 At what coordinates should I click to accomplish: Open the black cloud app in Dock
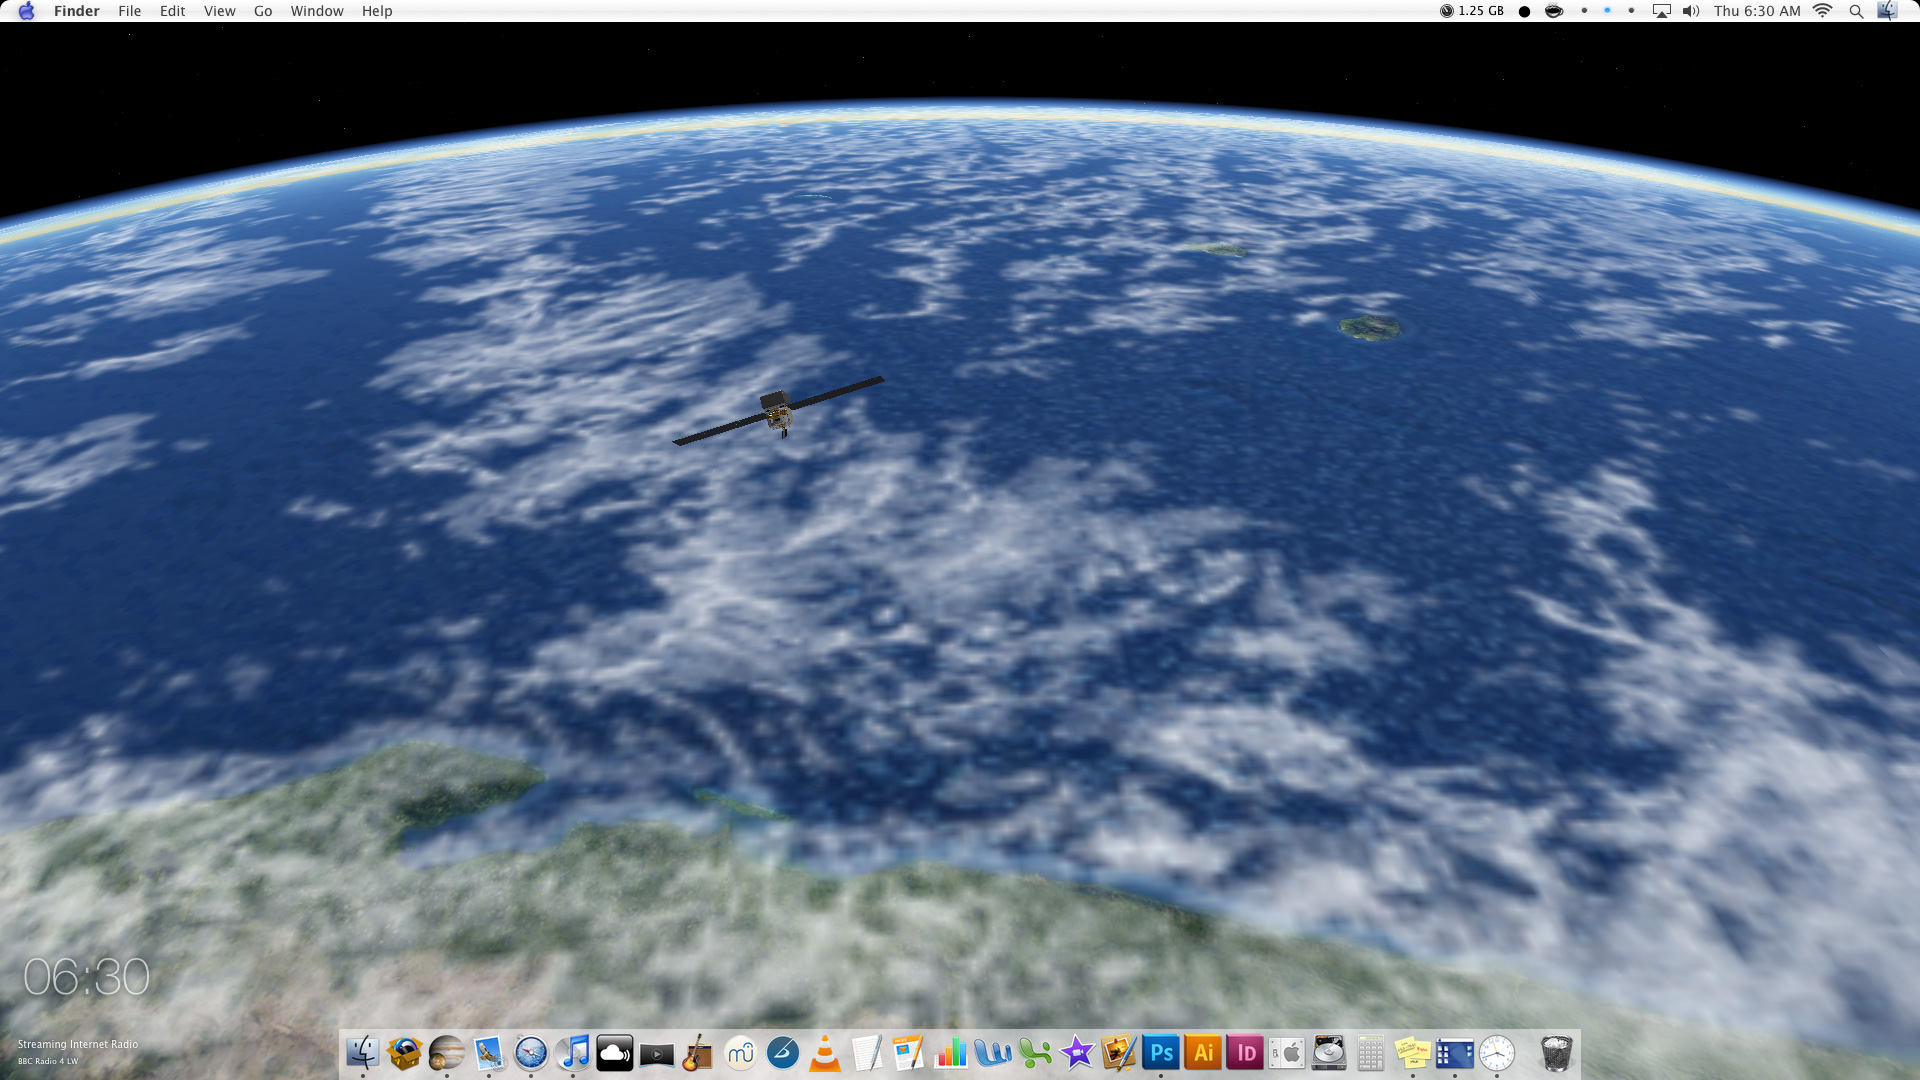[615, 1053]
